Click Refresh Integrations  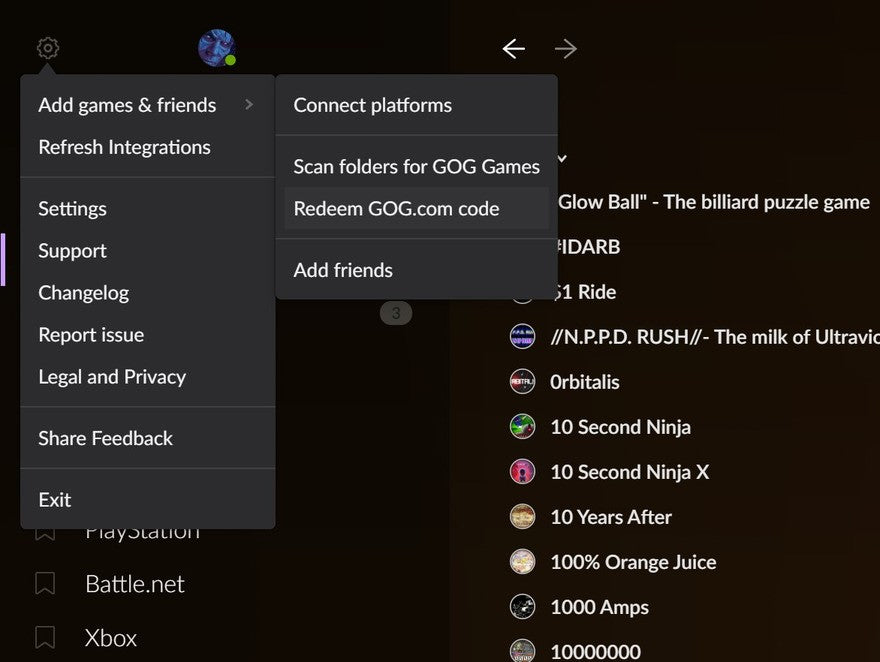point(124,147)
